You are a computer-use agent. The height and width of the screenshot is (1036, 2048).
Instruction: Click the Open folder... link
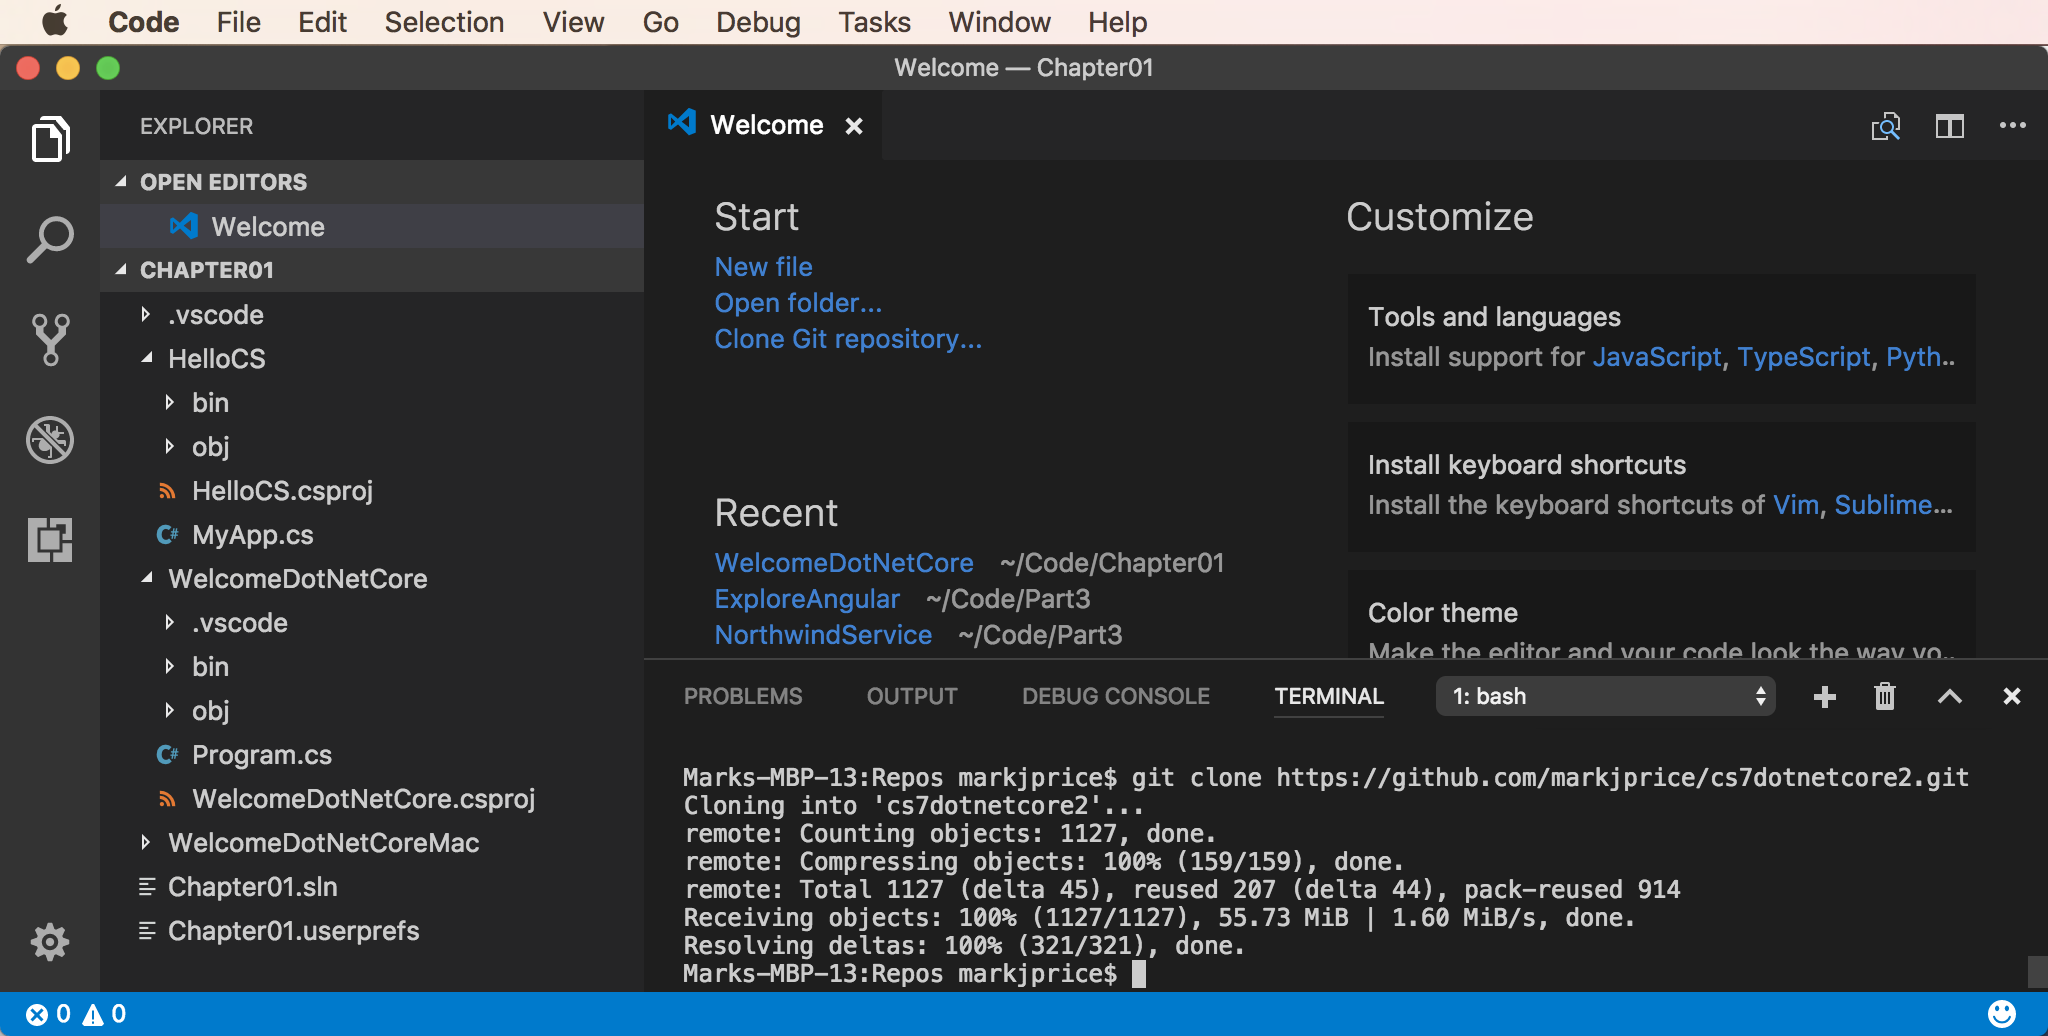click(798, 303)
